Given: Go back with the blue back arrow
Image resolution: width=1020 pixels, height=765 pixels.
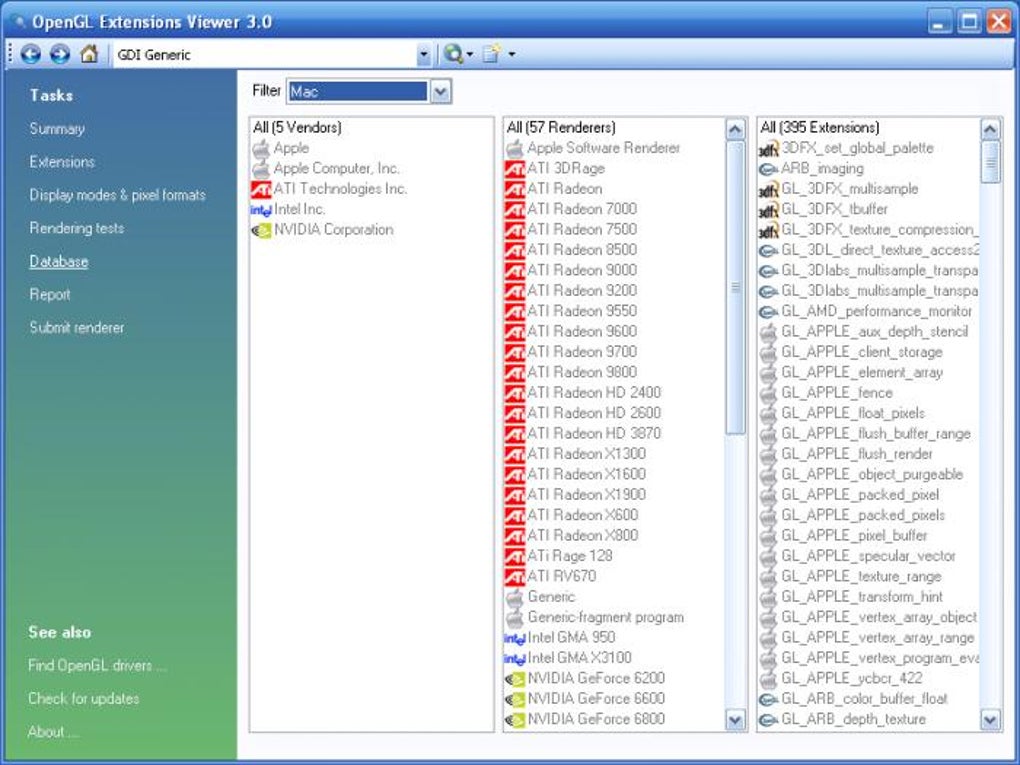Looking at the screenshot, I should [31, 54].
